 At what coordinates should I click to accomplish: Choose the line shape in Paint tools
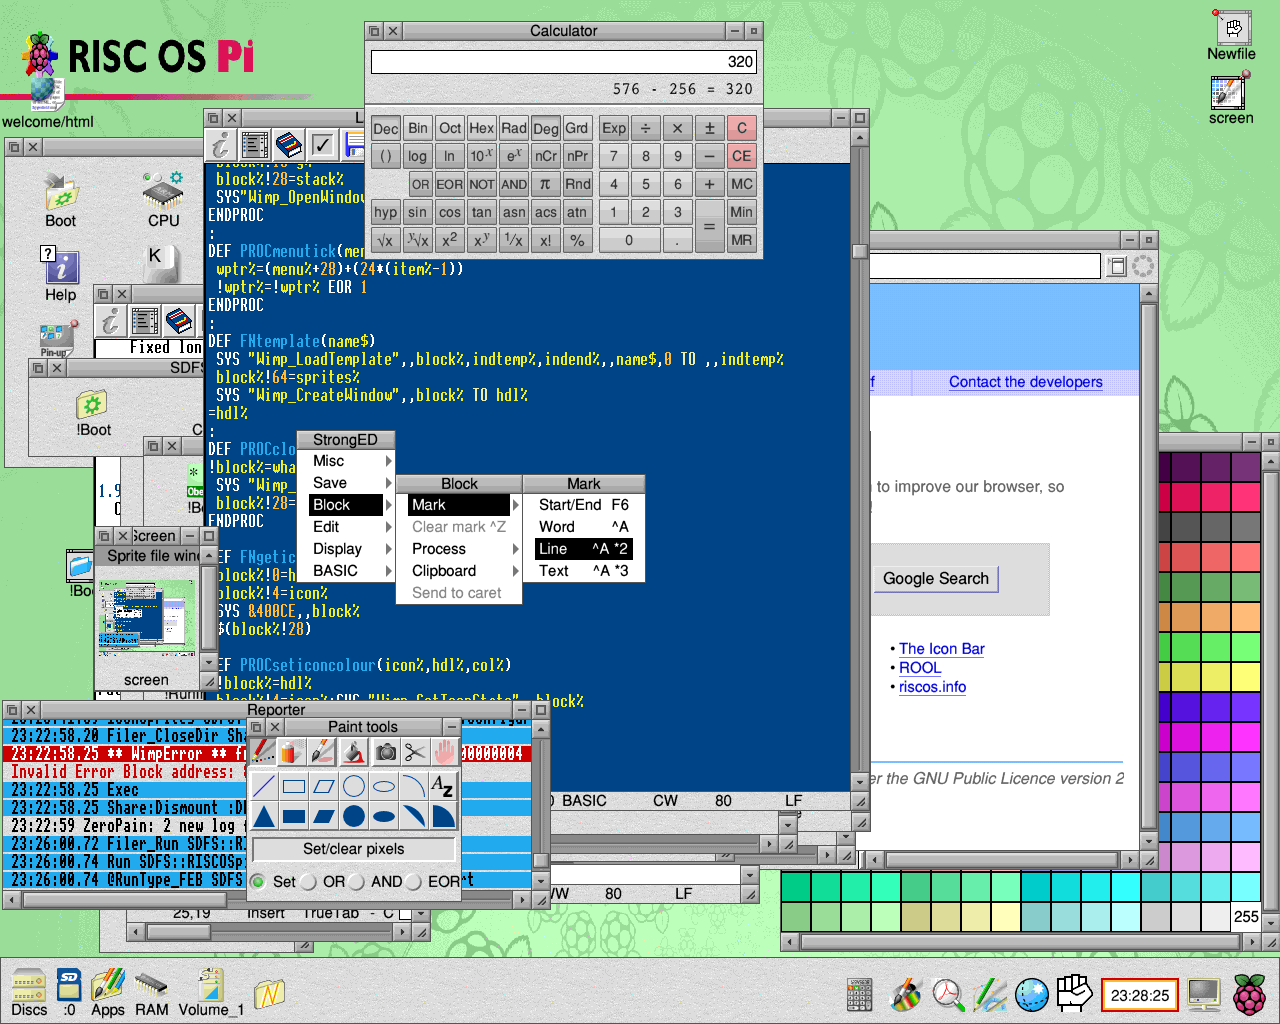tap(264, 787)
